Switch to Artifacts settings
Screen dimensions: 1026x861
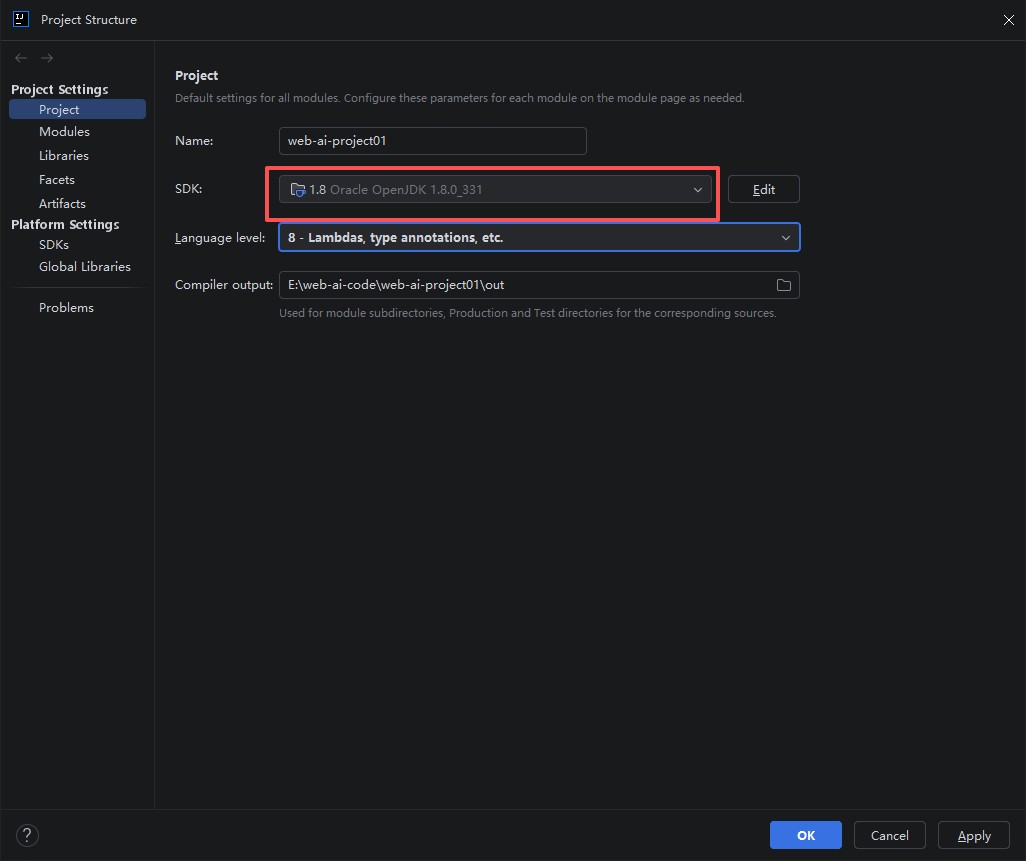click(62, 203)
